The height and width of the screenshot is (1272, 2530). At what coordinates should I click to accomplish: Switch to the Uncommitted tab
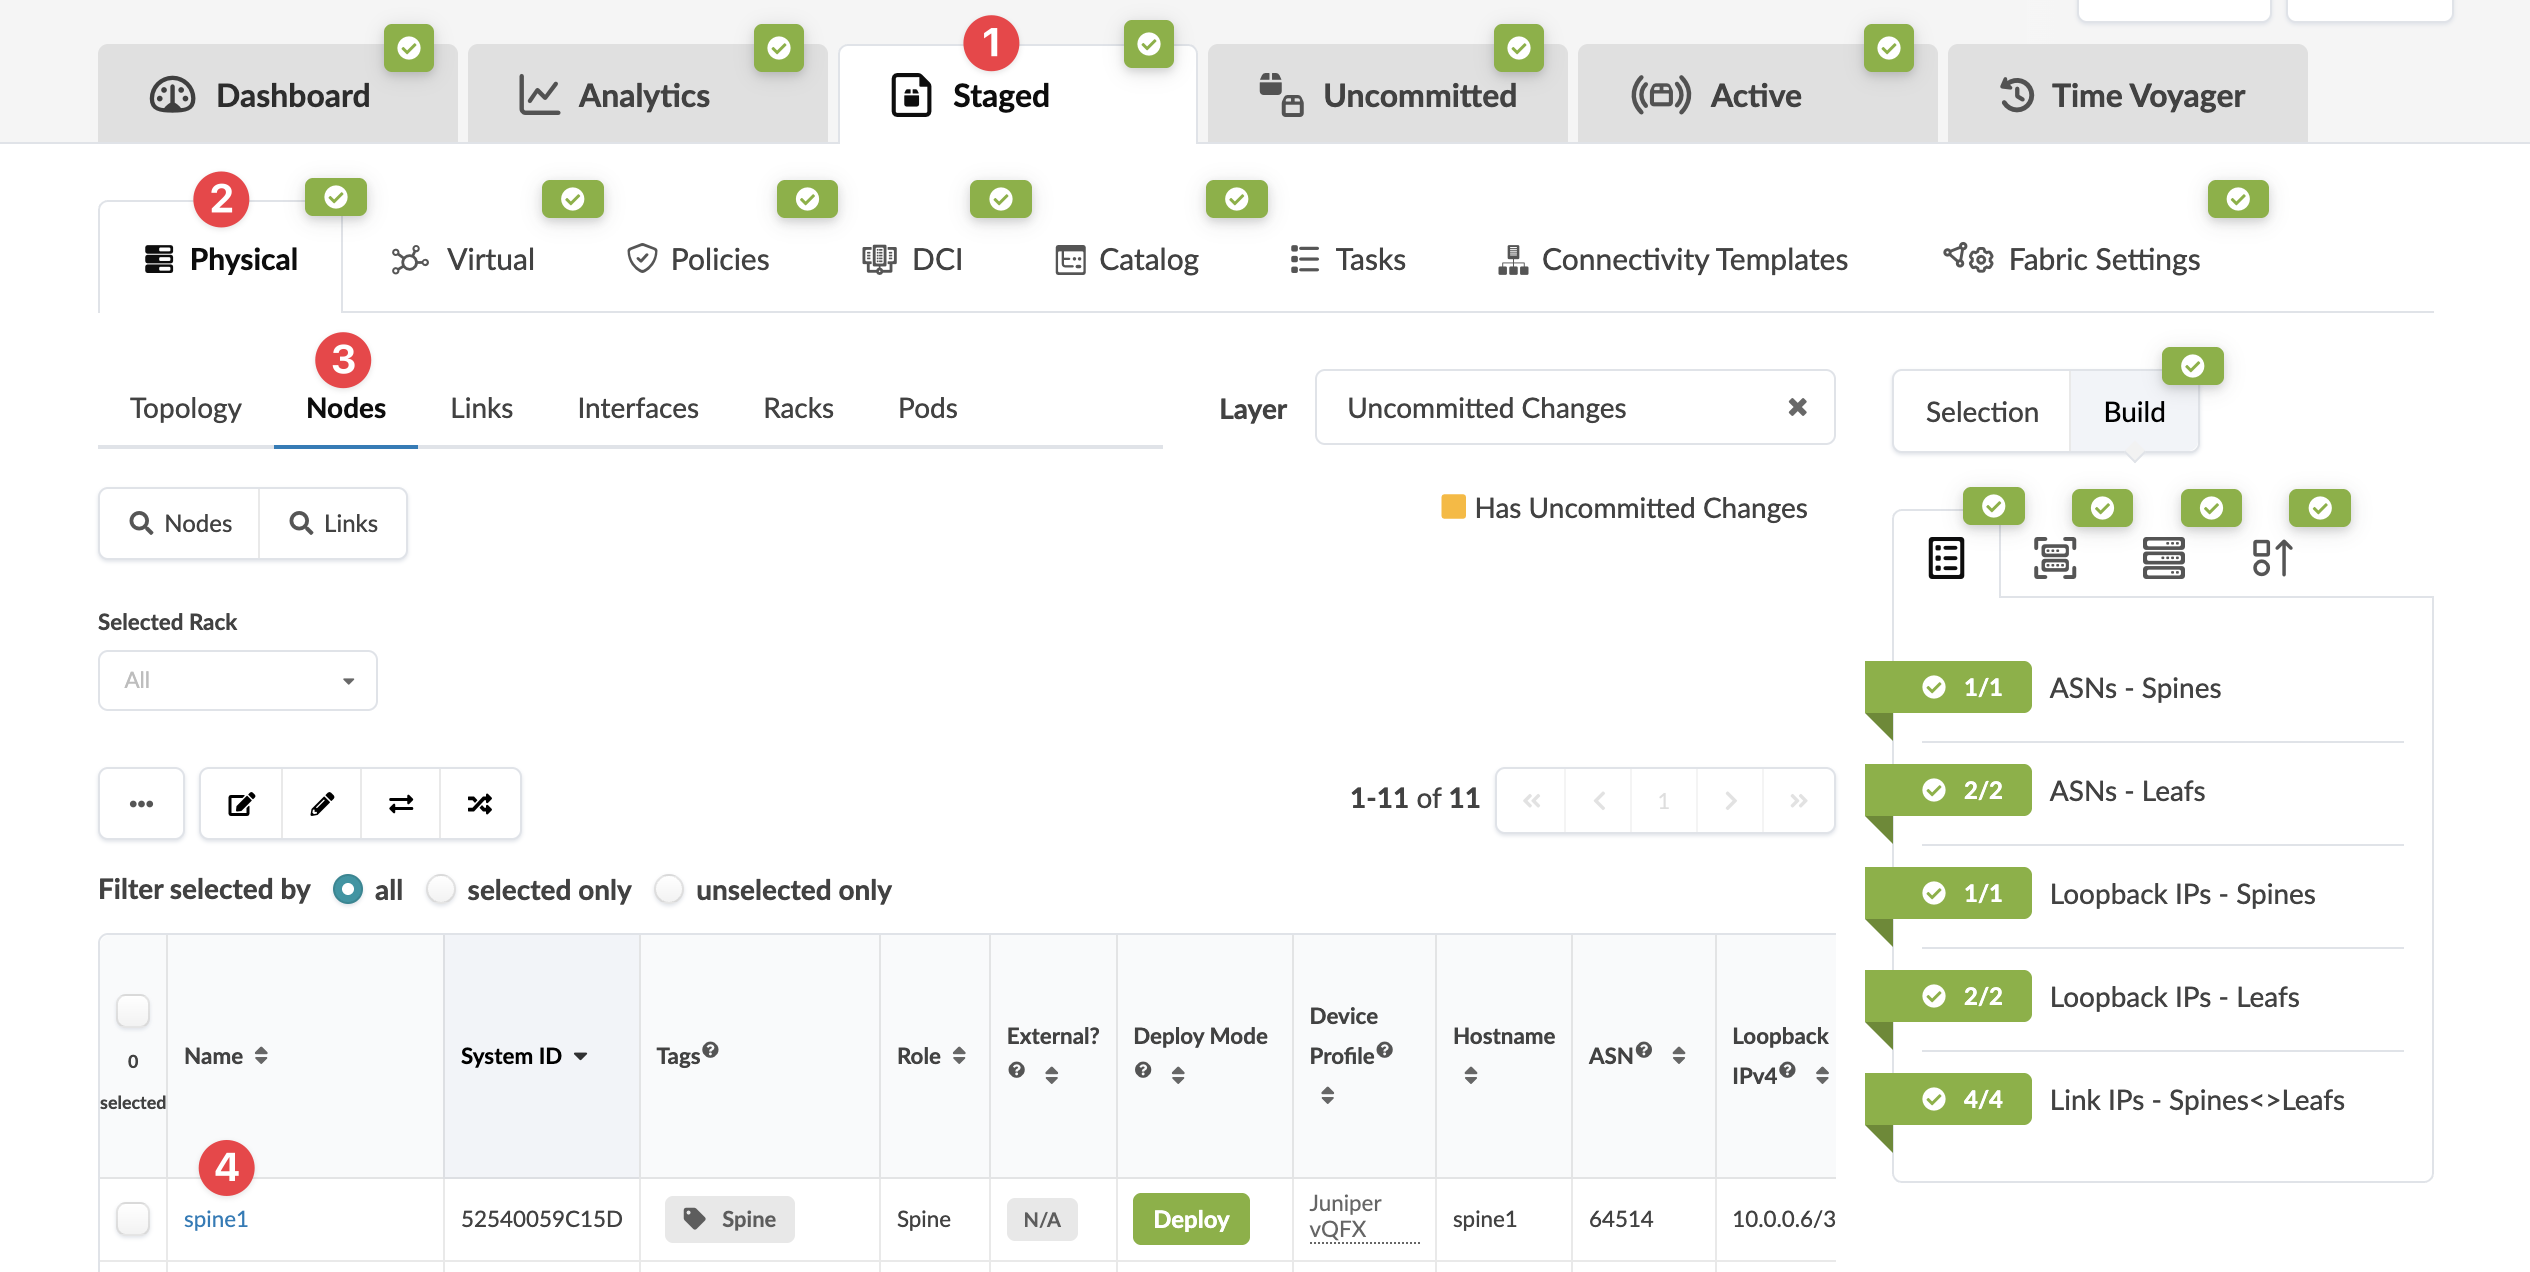tap(1388, 95)
